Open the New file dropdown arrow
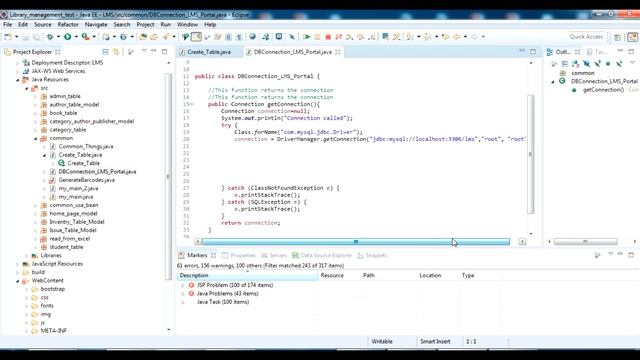This screenshot has height=360, width=640. (16, 37)
